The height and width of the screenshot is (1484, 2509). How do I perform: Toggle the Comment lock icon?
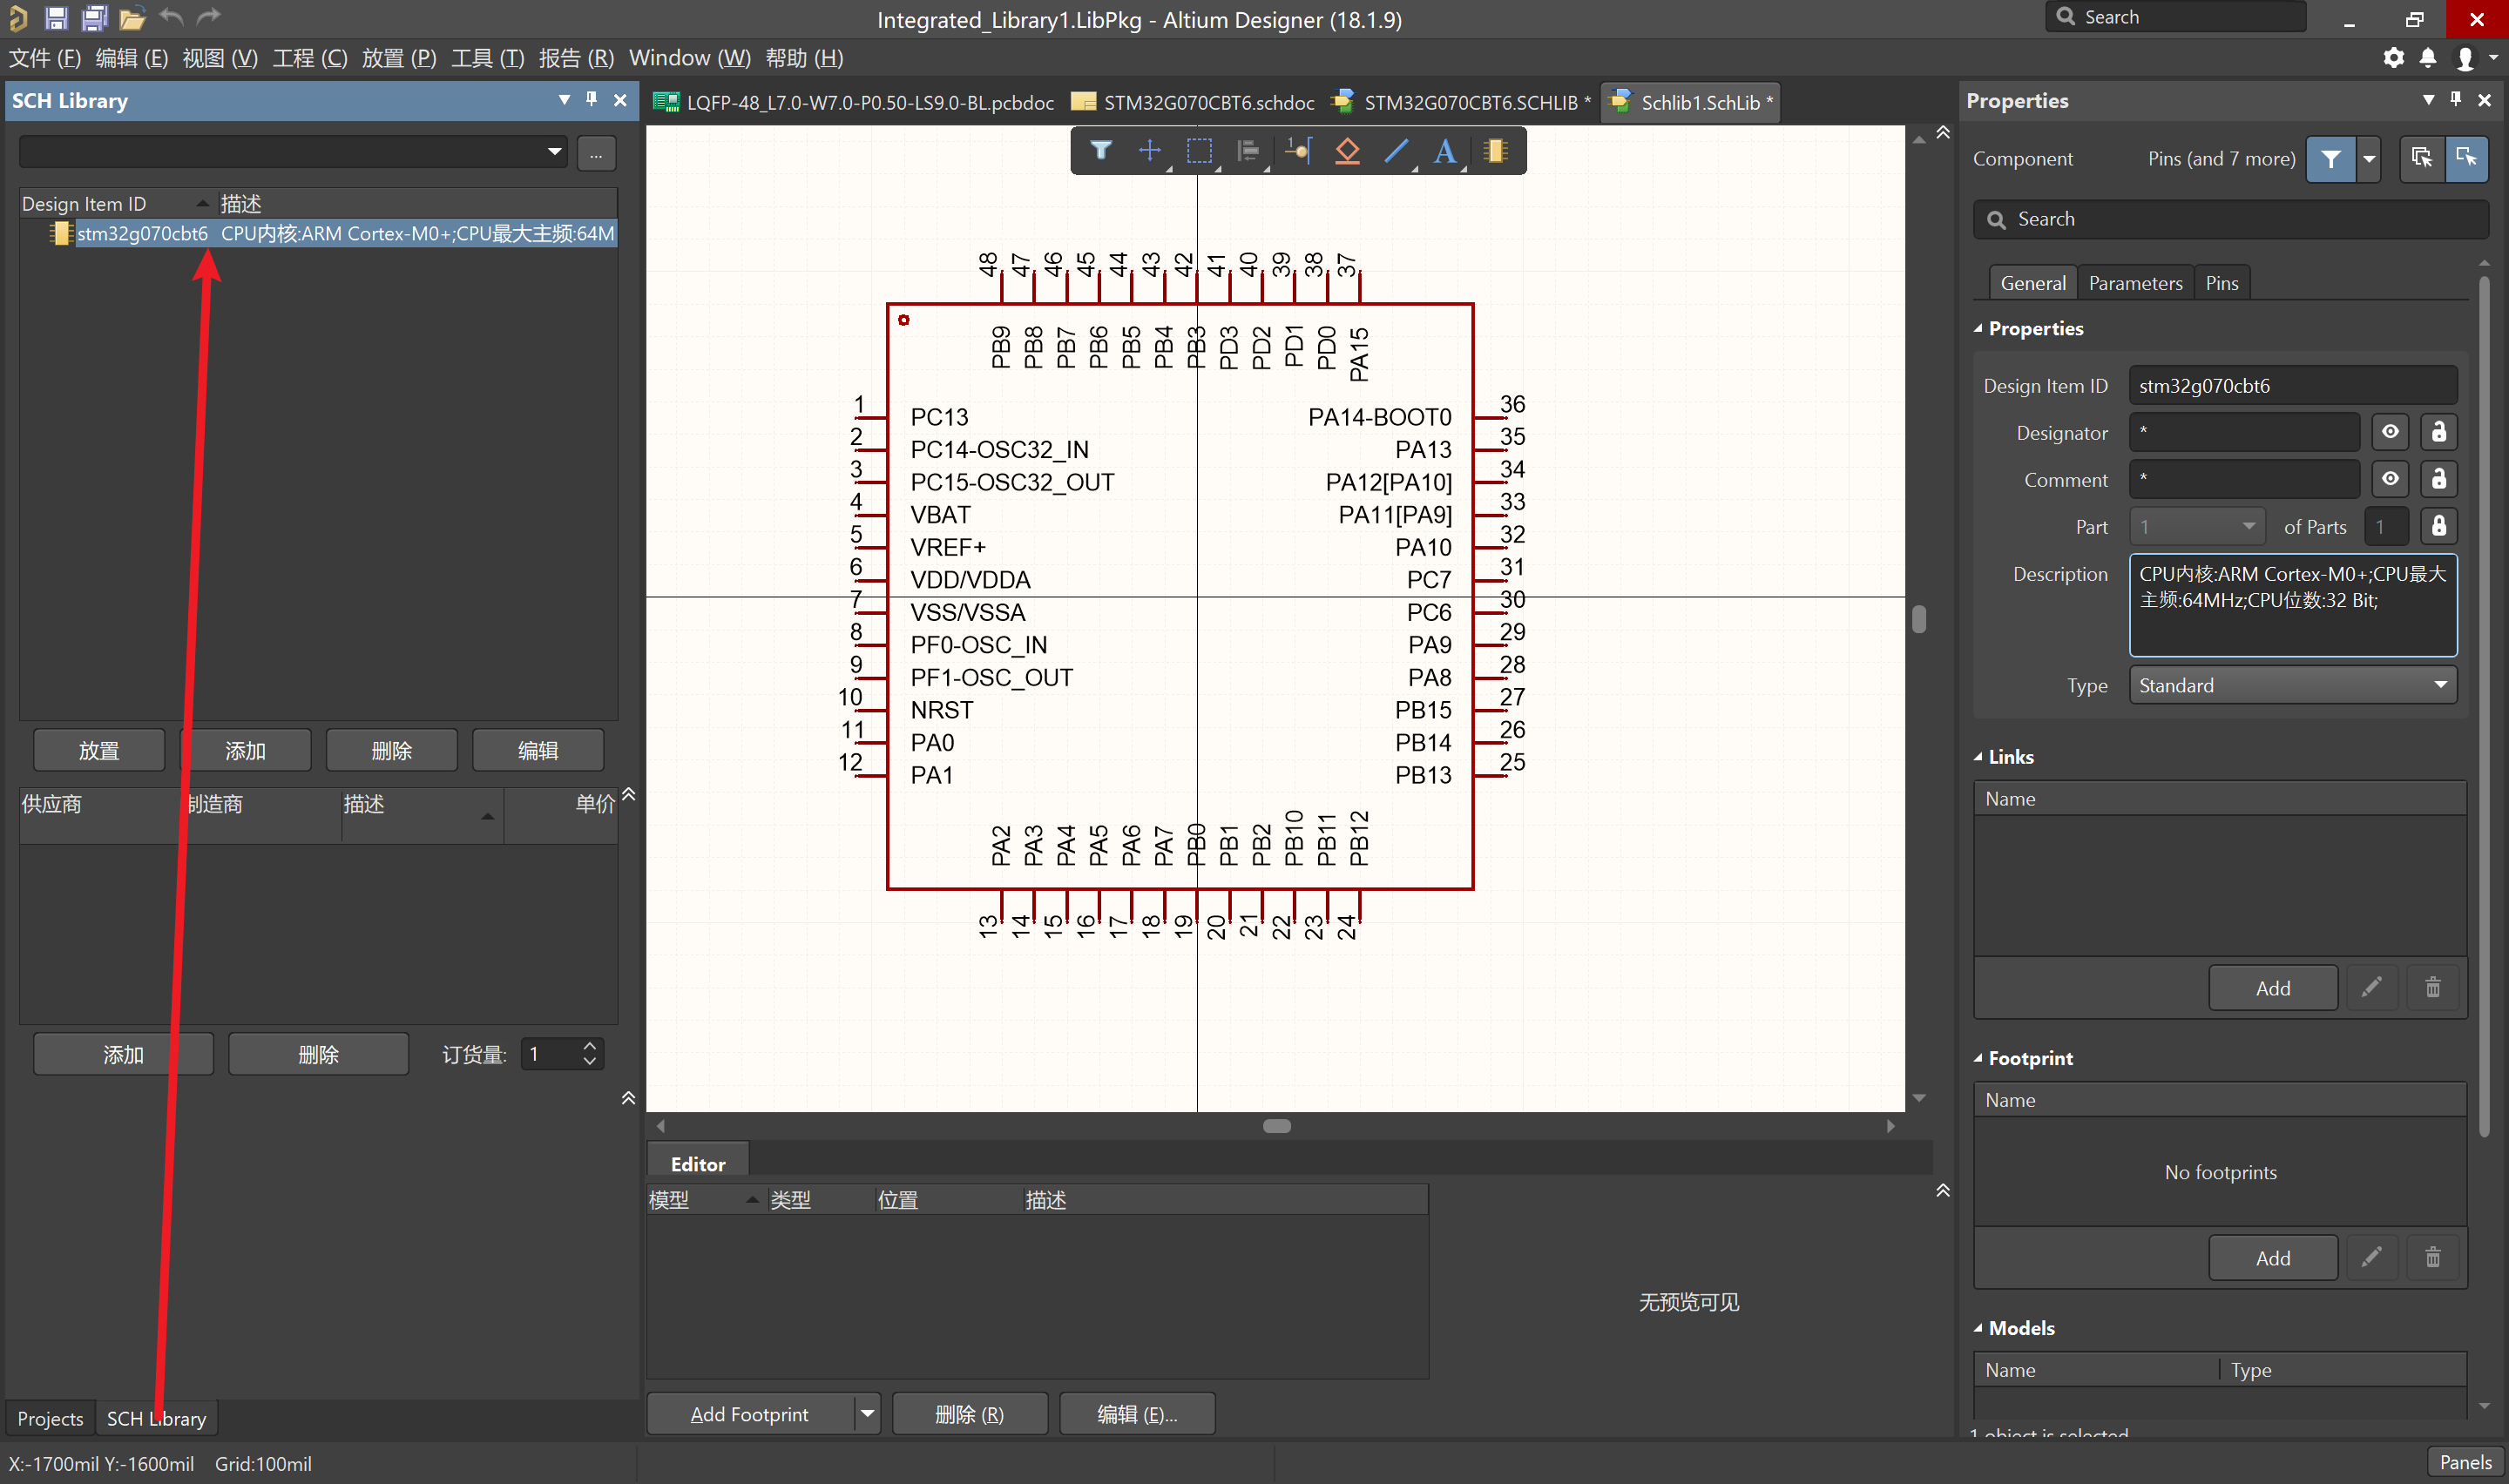coord(2439,479)
